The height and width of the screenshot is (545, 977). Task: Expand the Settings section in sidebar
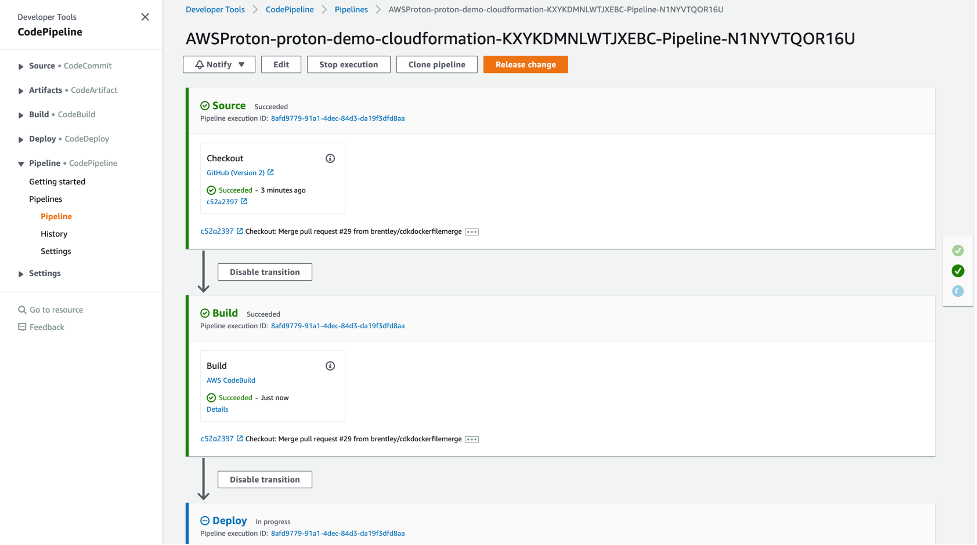tap(21, 273)
